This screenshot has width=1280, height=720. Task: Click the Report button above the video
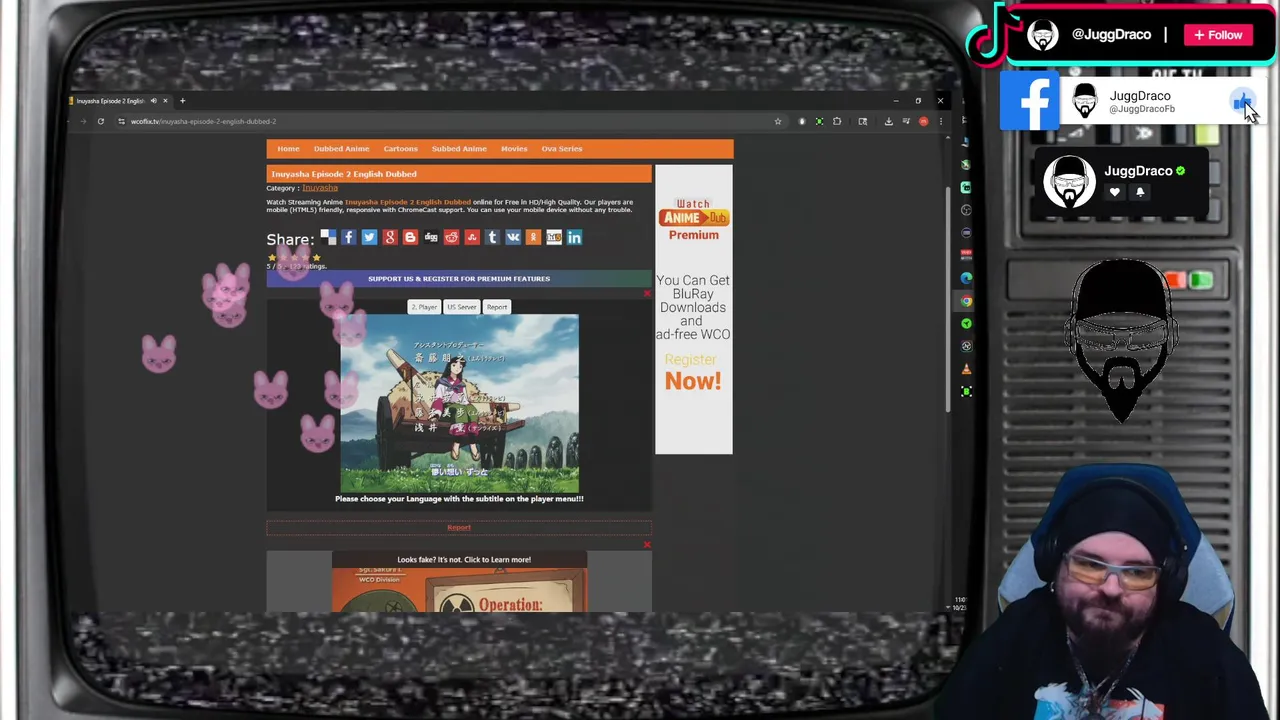pos(497,307)
